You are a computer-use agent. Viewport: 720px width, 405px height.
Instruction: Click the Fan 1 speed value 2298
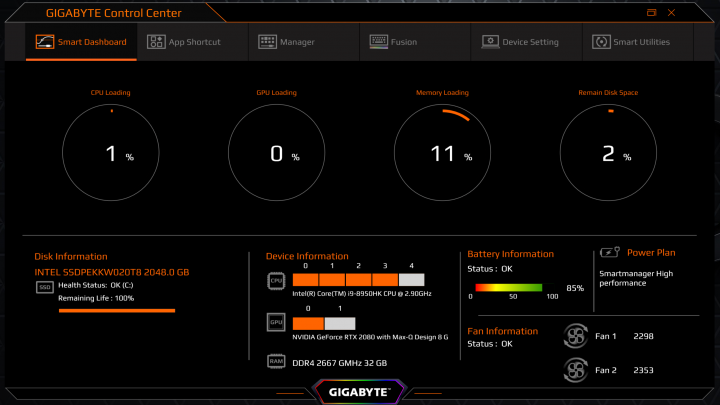[643, 336]
